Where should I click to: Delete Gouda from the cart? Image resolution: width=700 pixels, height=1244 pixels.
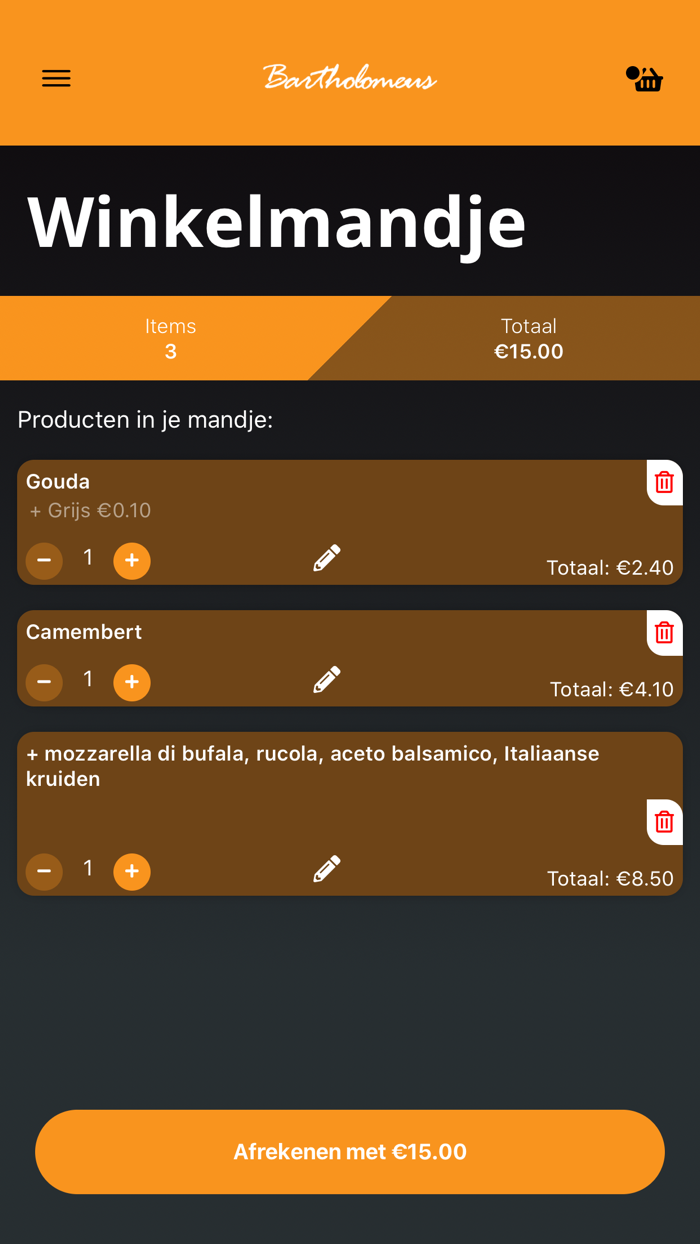[x=664, y=483]
